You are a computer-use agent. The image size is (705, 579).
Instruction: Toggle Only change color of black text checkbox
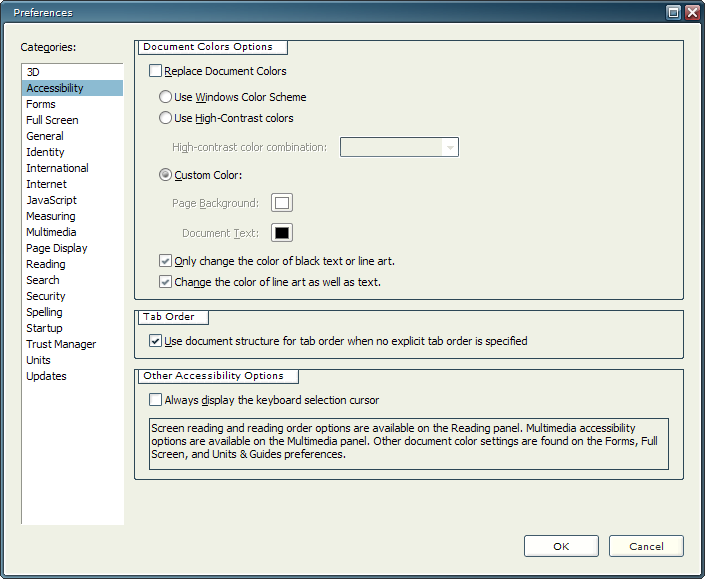[x=165, y=261]
